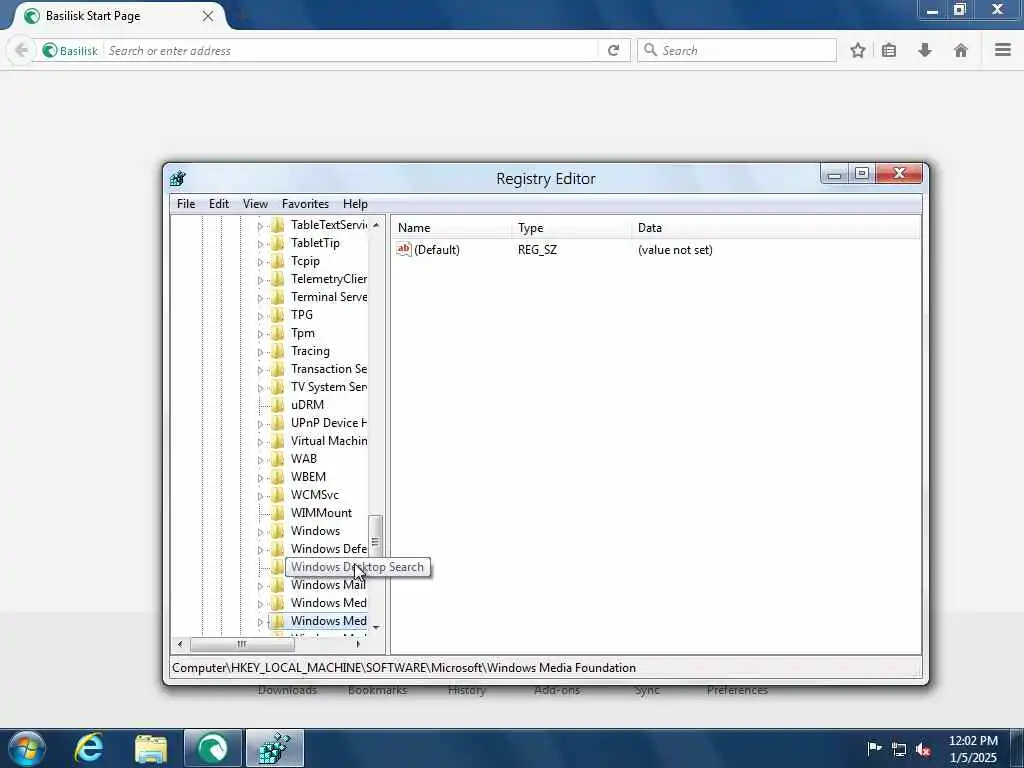This screenshot has height=768, width=1024.
Task: Bookmark this page with the star icon
Action: coord(857,50)
